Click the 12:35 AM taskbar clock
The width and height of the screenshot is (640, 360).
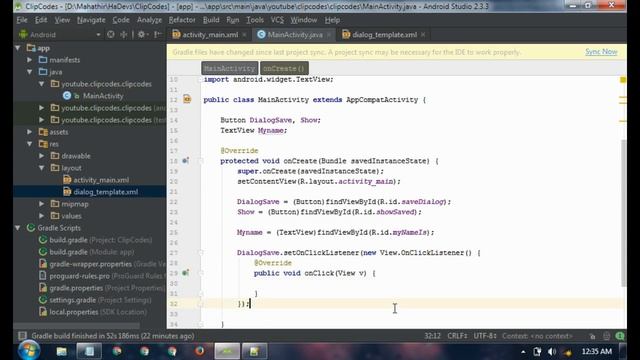(x=596, y=351)
